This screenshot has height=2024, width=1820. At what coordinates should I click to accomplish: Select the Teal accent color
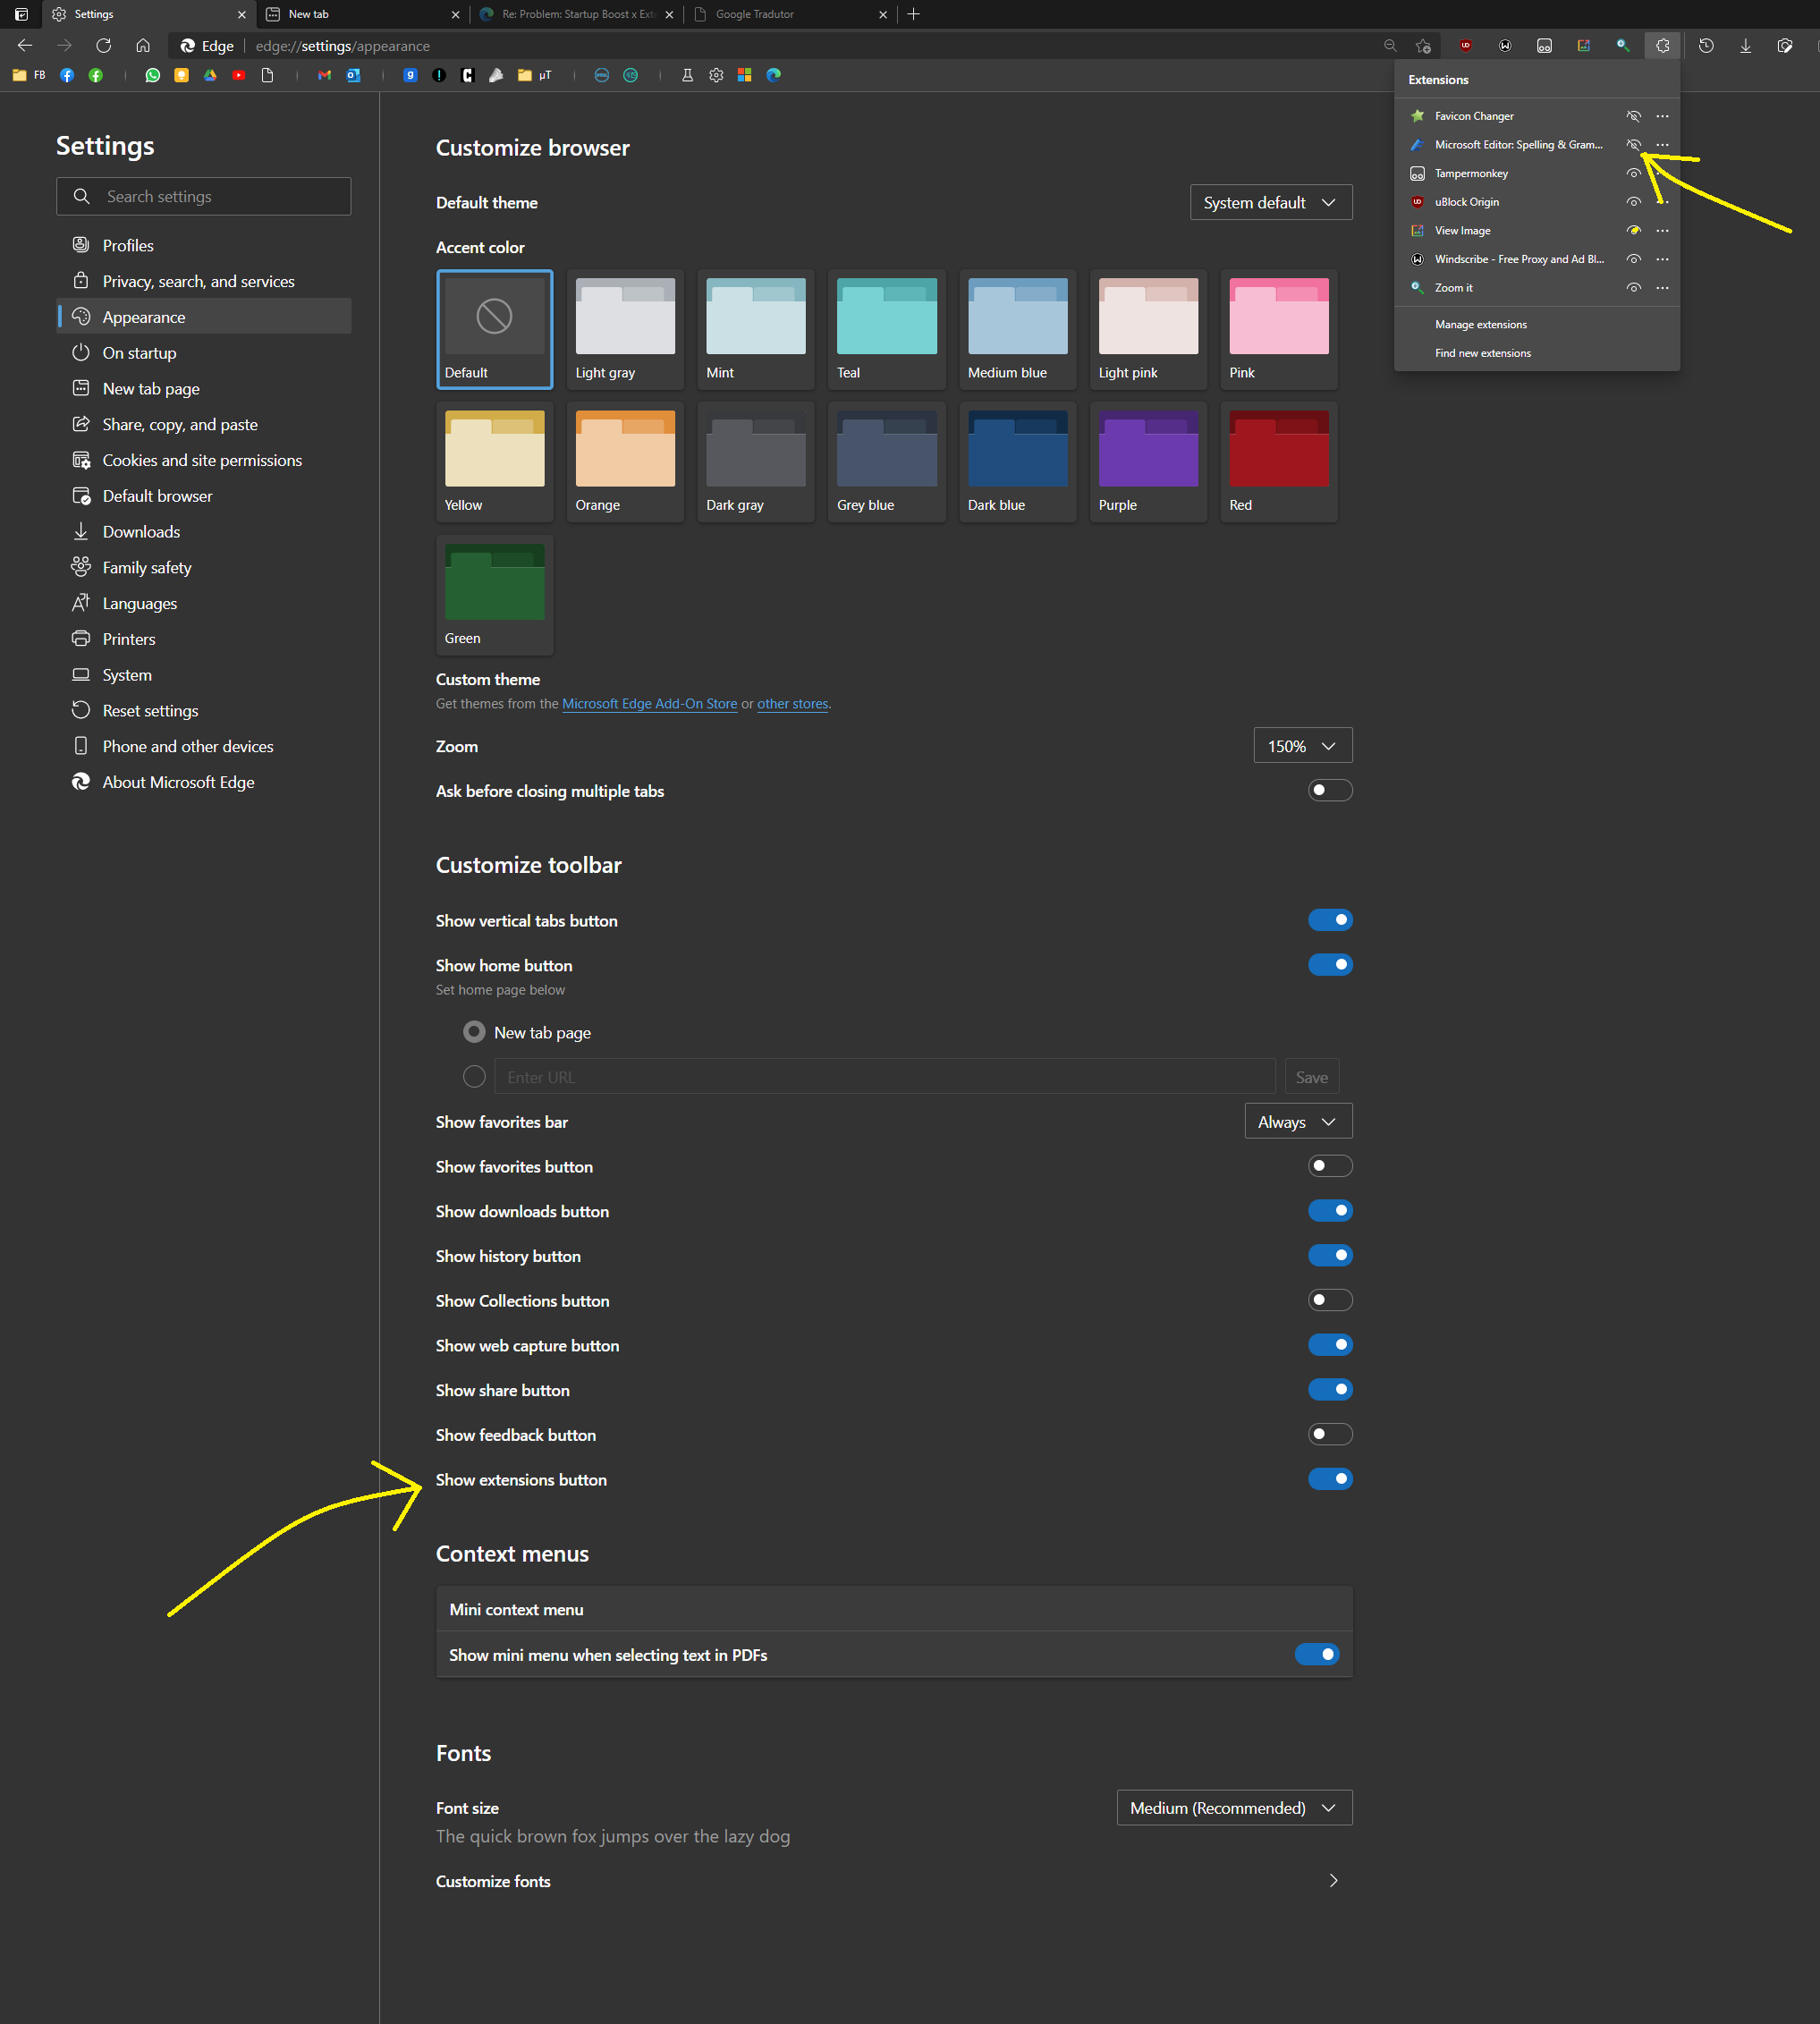[886, 329]
